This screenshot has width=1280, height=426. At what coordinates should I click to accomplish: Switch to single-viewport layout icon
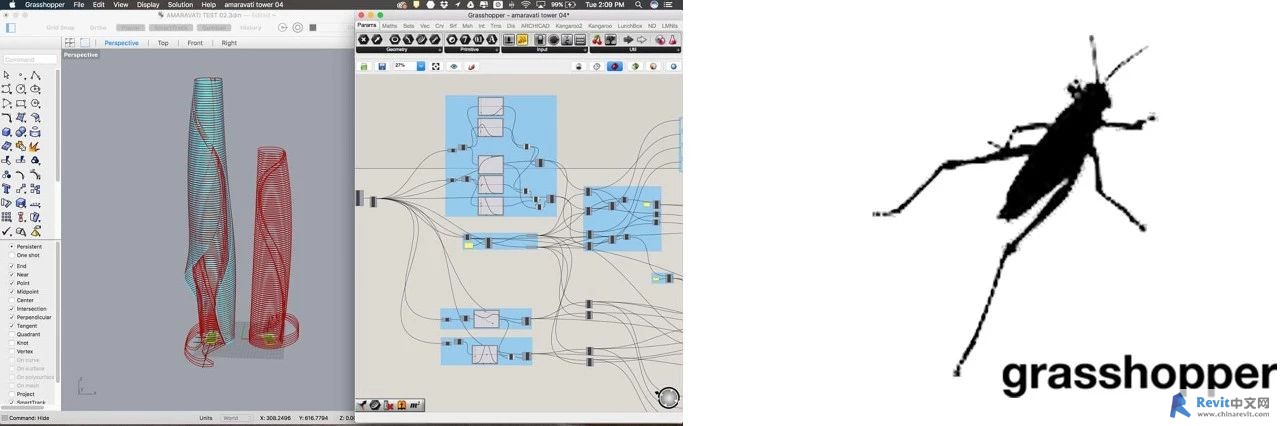point(84,43)
